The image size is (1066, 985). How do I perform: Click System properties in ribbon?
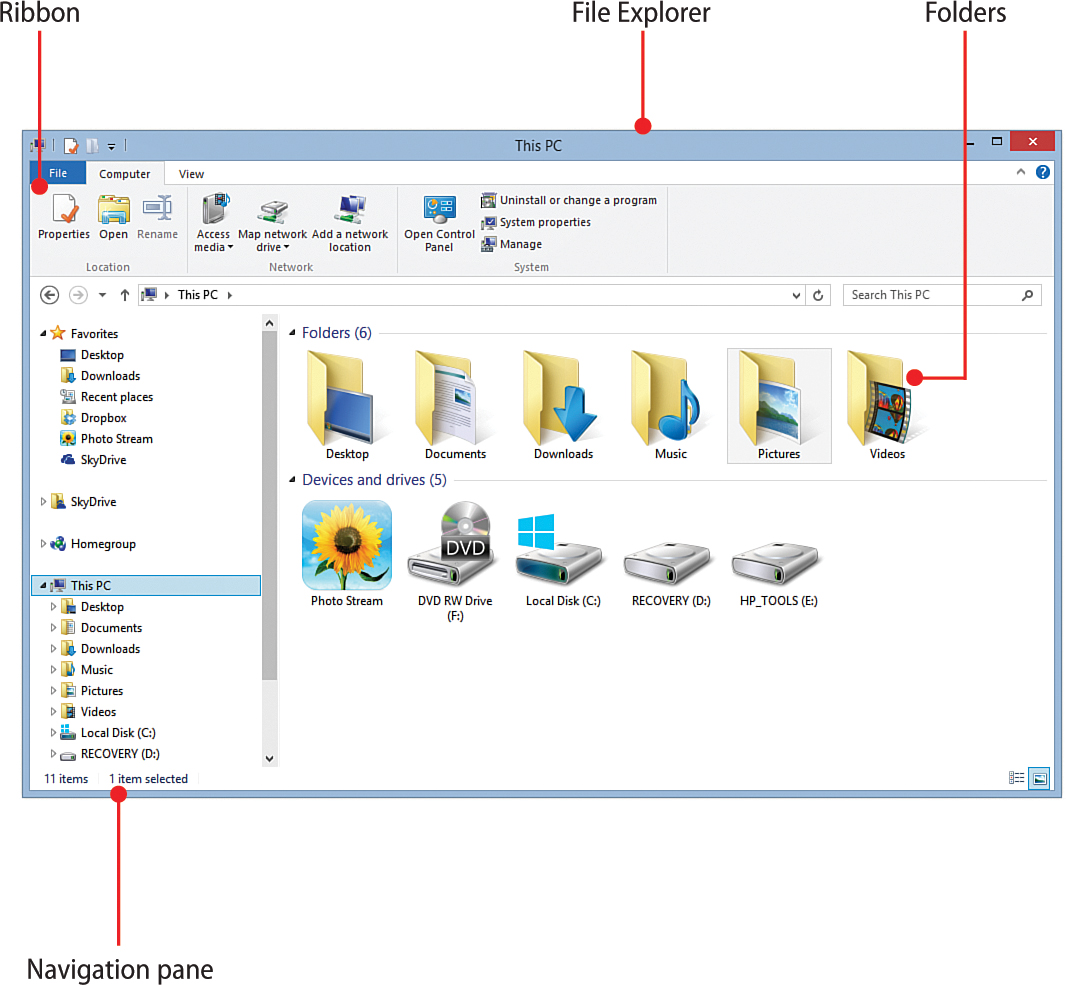(x=536, y=222)
